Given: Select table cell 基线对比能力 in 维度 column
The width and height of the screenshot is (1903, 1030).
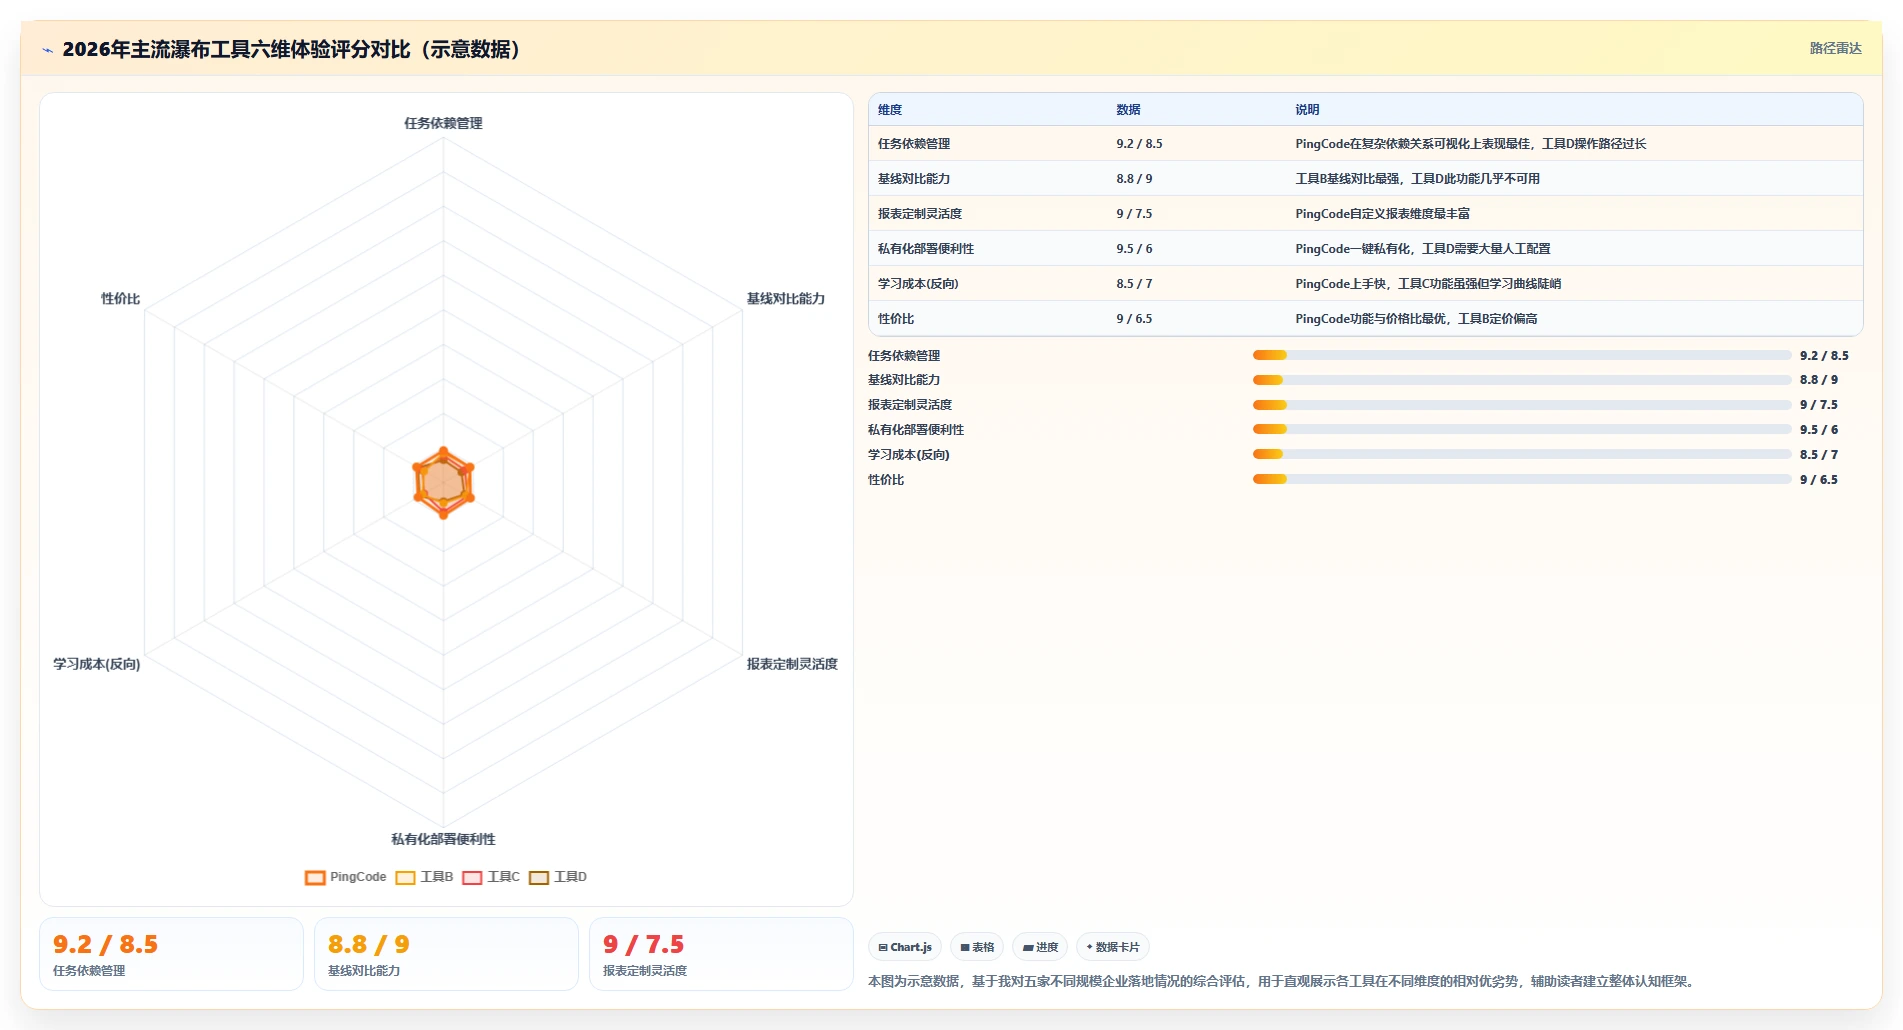Looking at the screenshot, I should point(914,179).
